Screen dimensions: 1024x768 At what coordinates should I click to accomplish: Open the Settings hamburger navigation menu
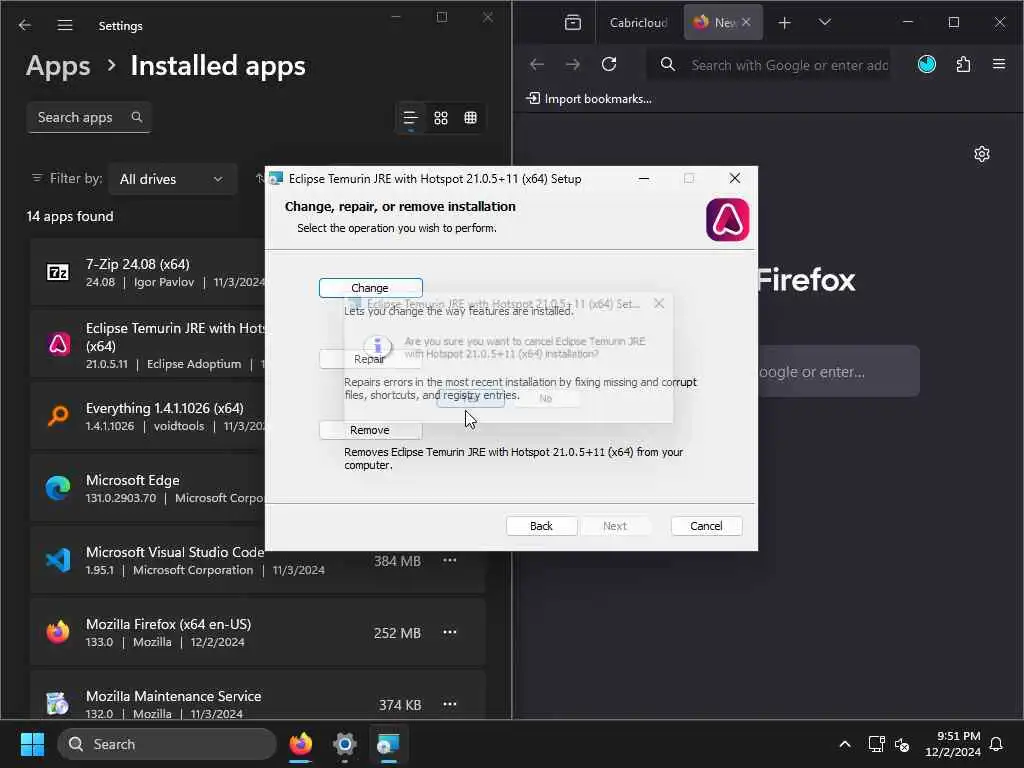[65, 25]
